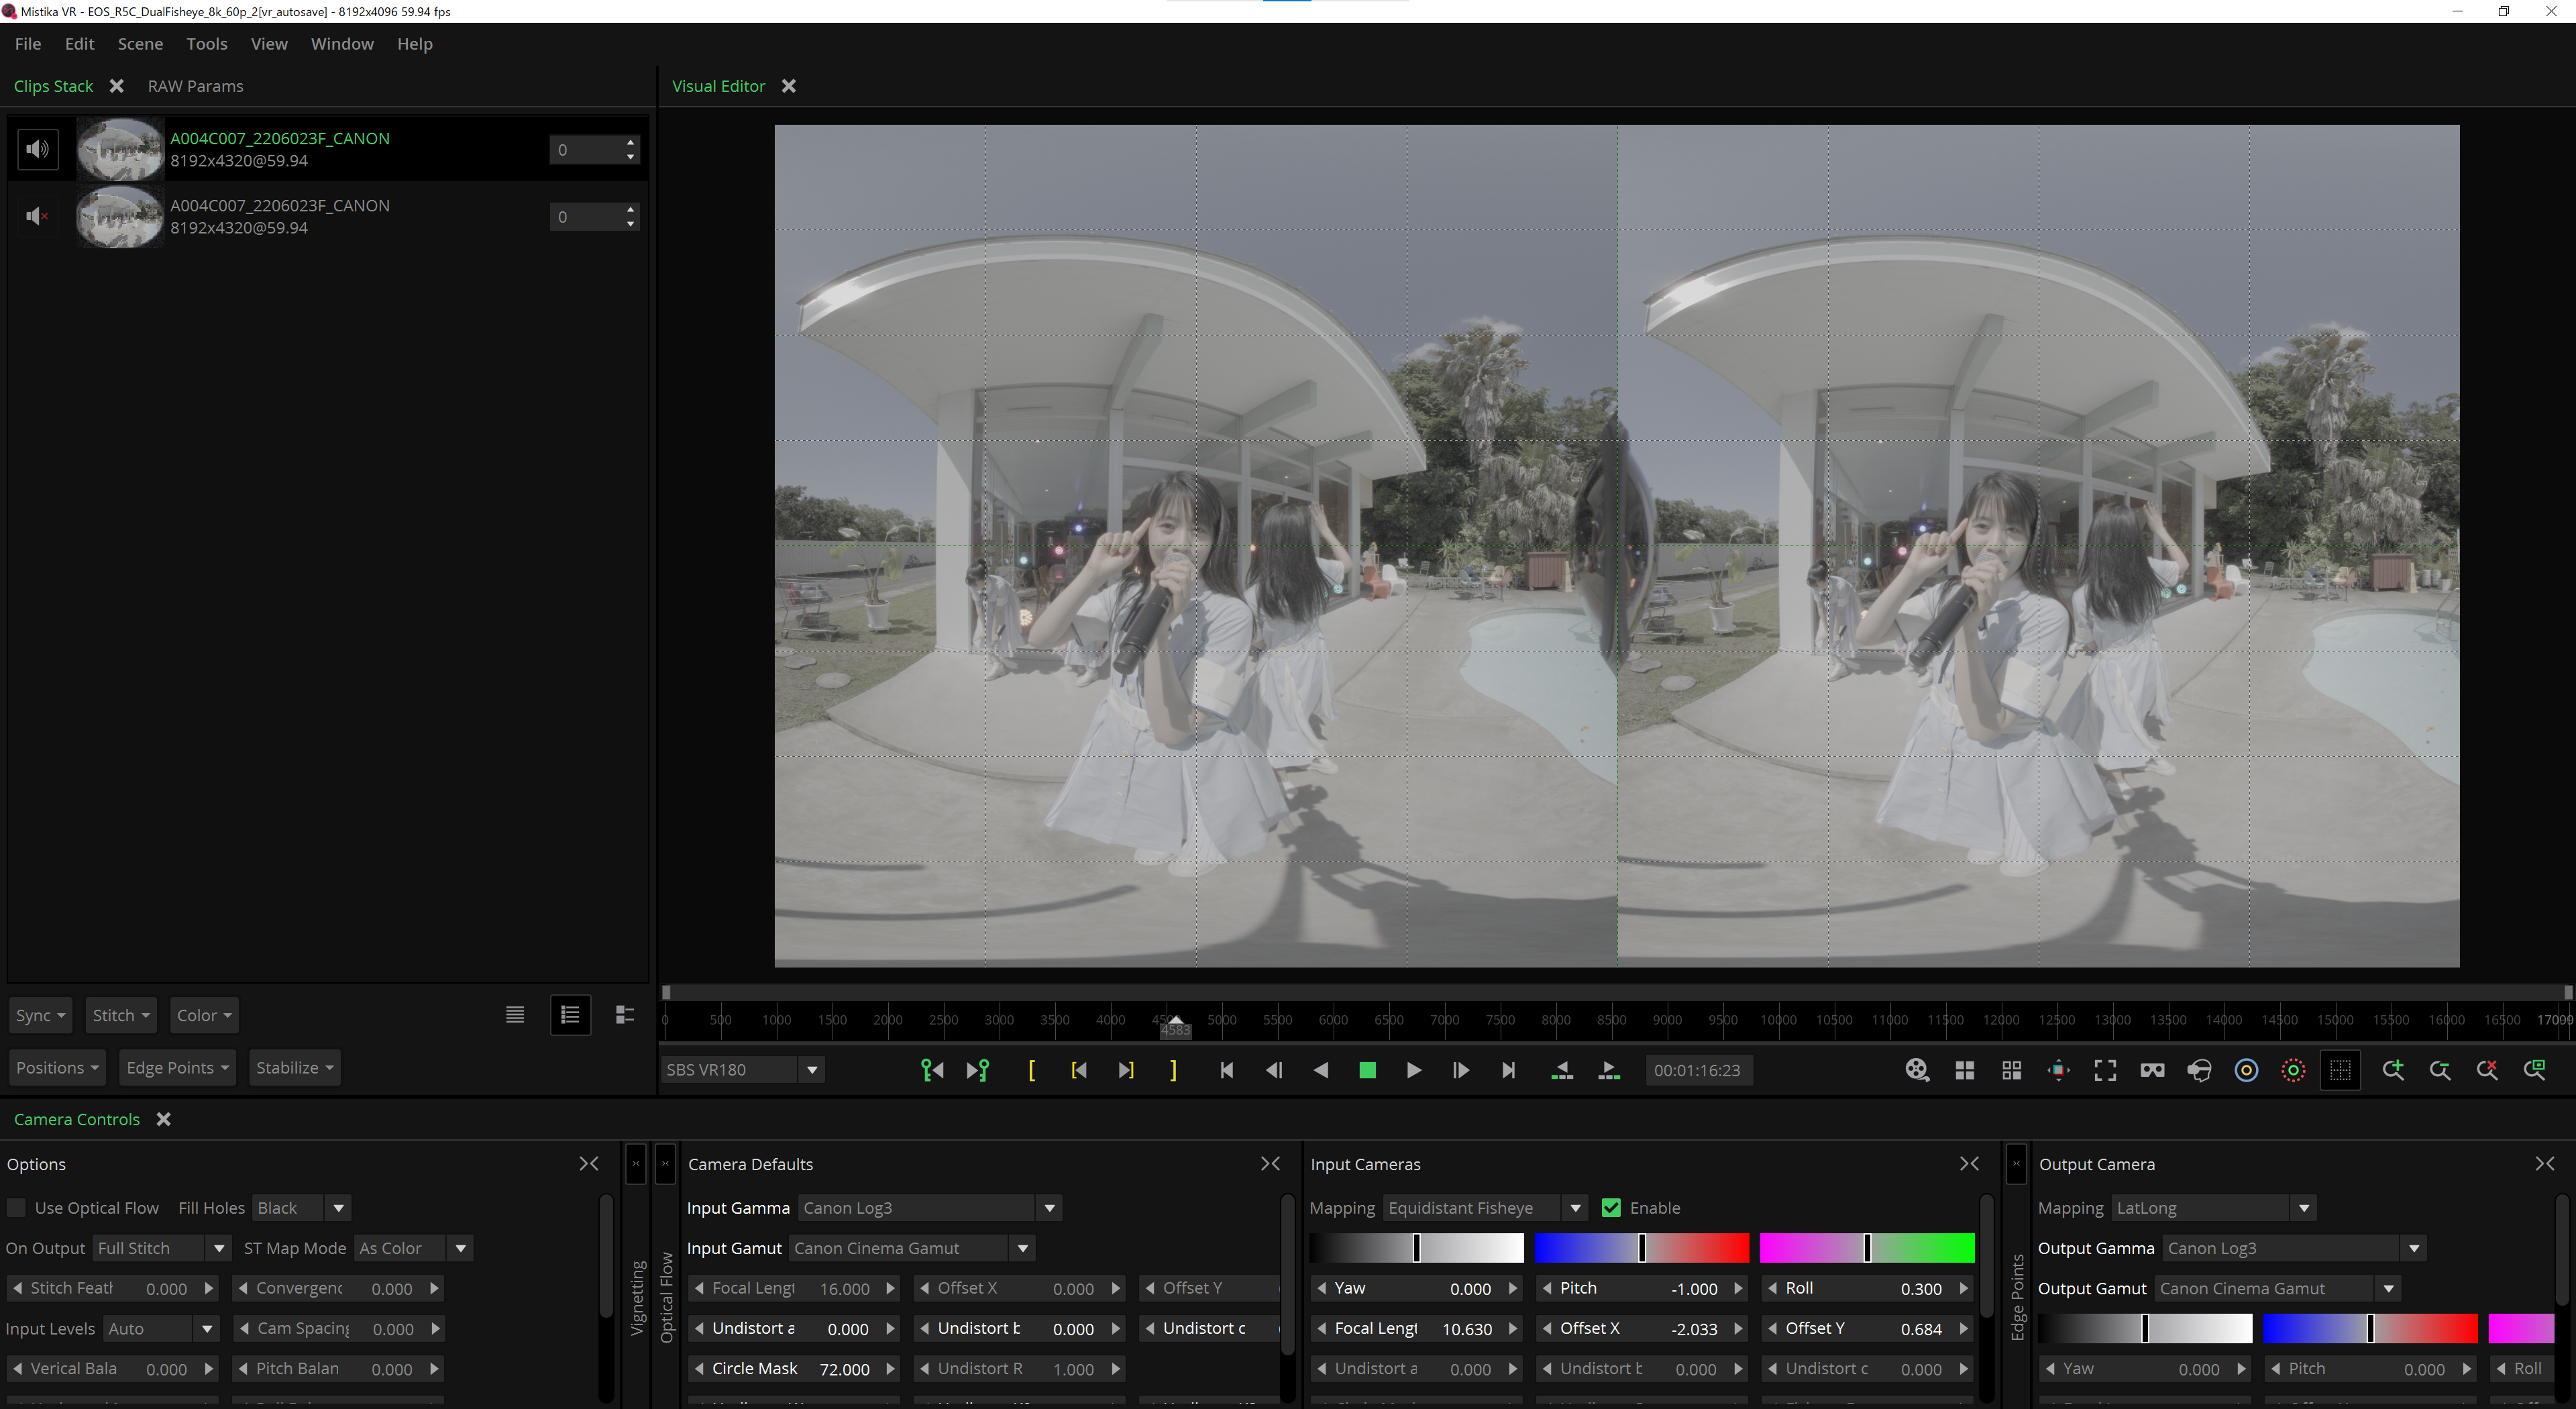Toggle the grid overlay icon
Viewport: 2576px width, 1409px height.
(2340, 1070)
